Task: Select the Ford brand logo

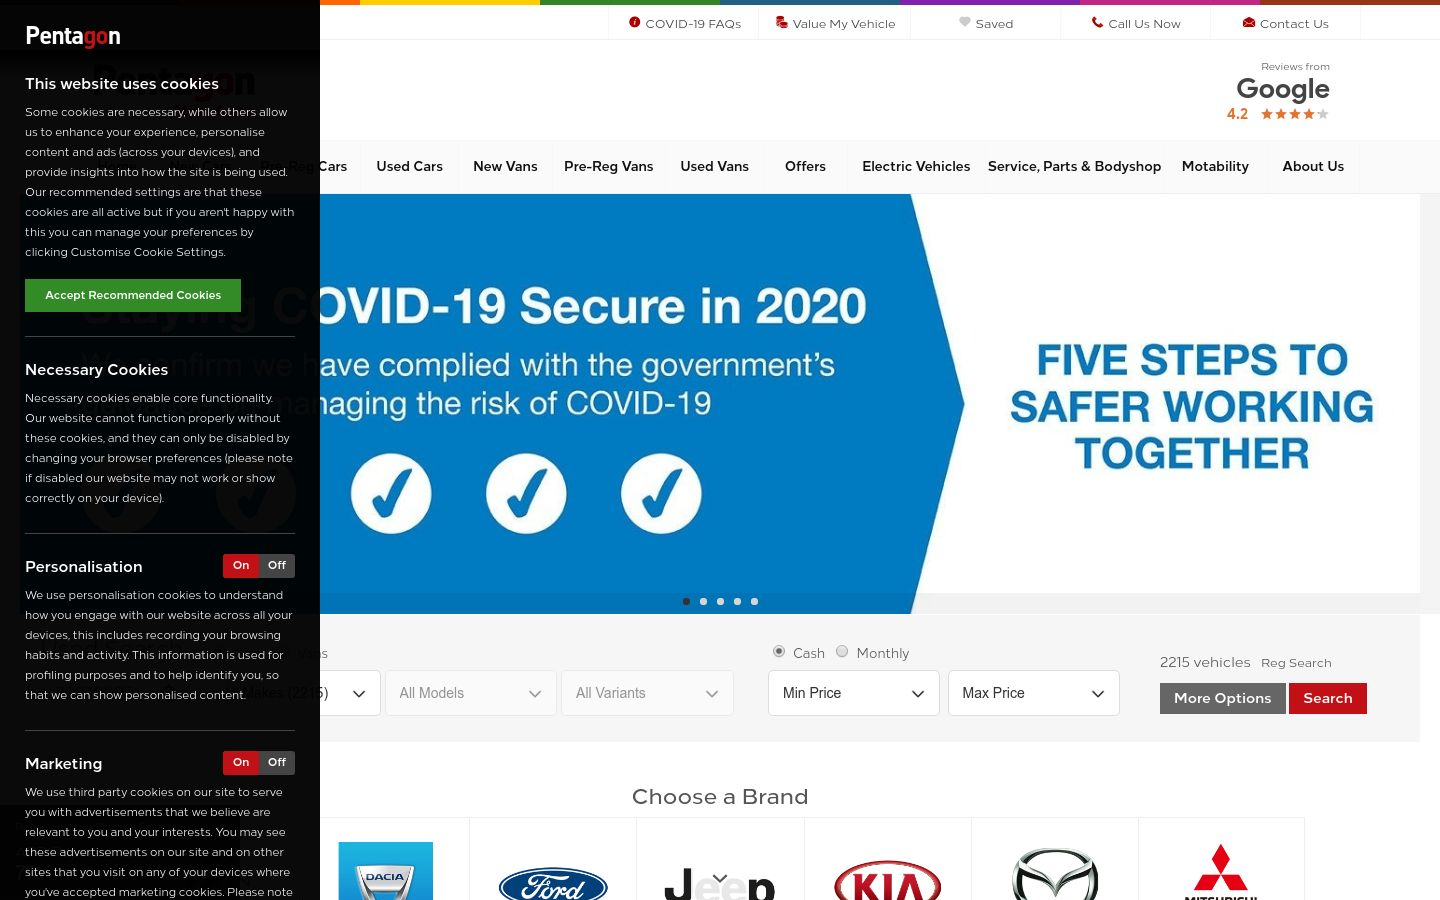Action: click(553, 883)
